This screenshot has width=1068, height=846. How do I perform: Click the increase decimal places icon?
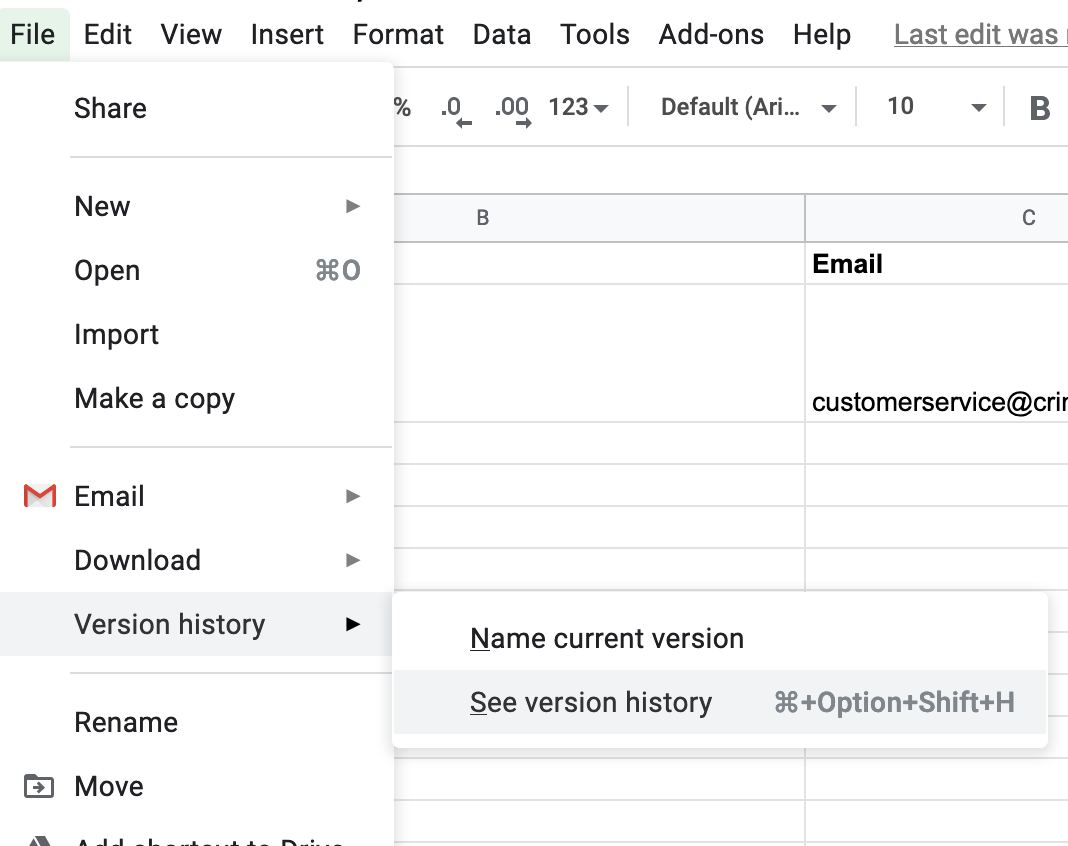pyautogui.click(x=512, y=108)
